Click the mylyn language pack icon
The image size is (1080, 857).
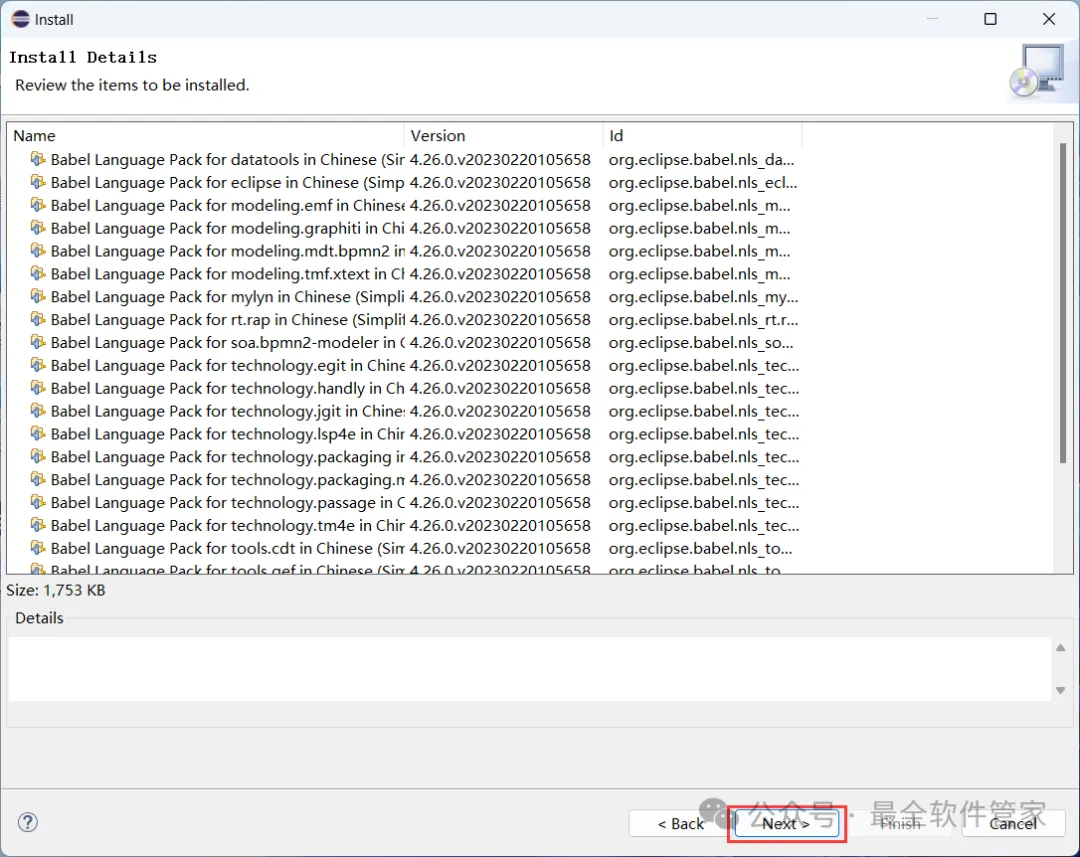pyautogui.click(x=38, y=296)
